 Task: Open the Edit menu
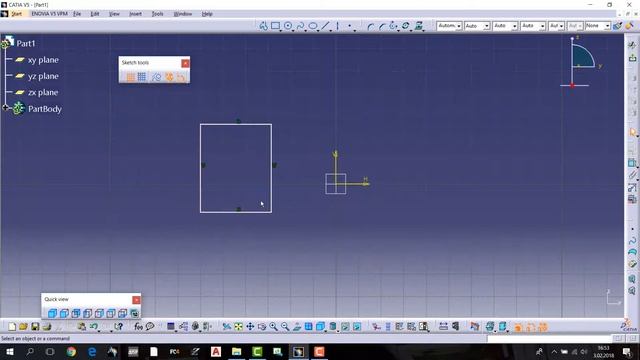[x=95, y=14]
